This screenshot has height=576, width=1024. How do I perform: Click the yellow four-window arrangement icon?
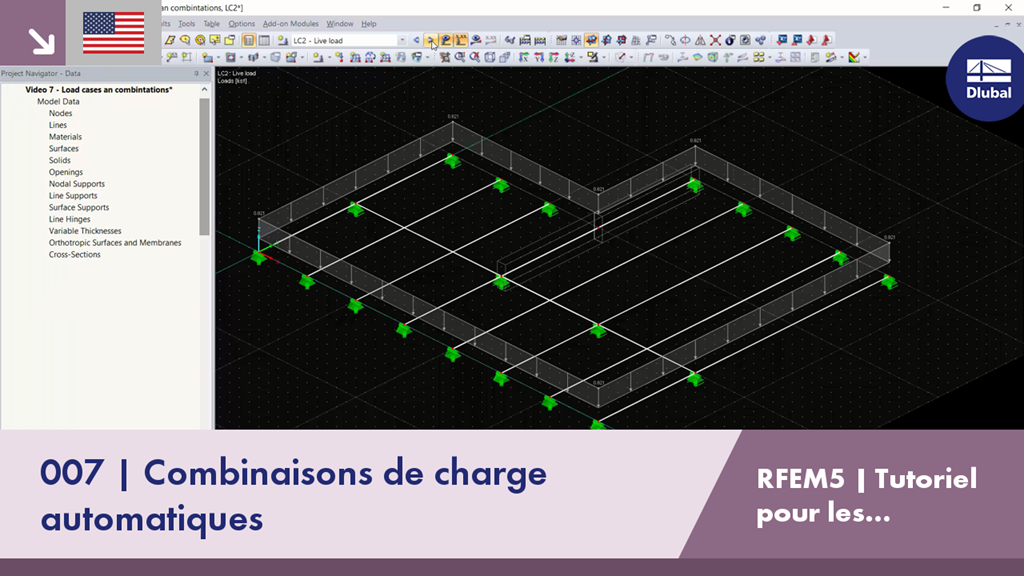pos(759,57)
